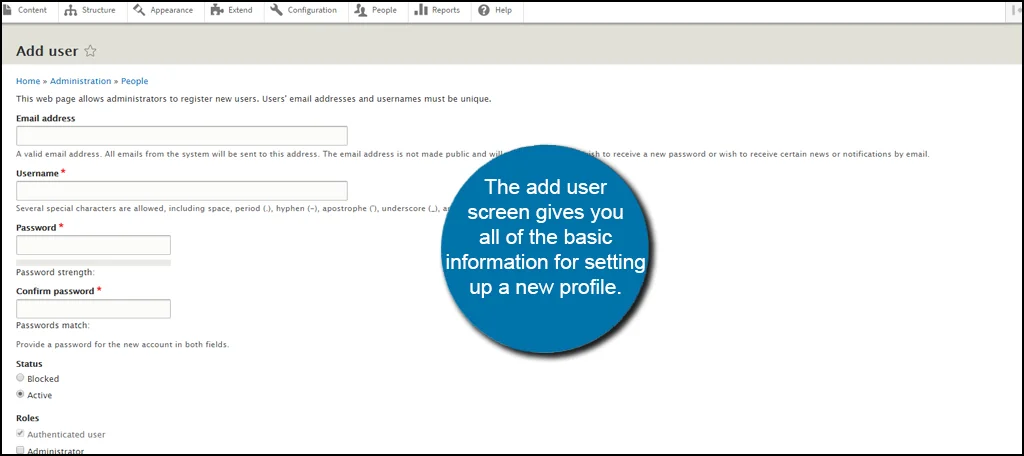Toggle the Authenticated user role checkbox

point(20,434)
